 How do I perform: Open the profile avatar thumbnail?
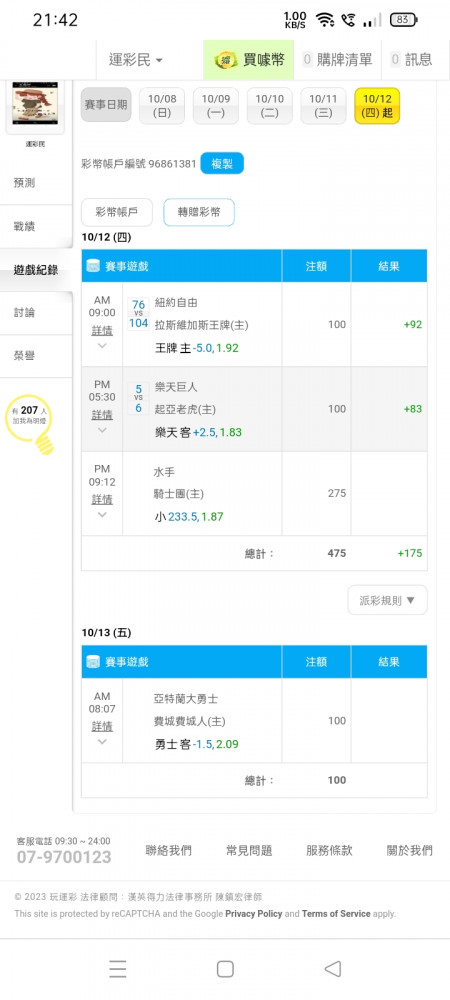(34, 104)
